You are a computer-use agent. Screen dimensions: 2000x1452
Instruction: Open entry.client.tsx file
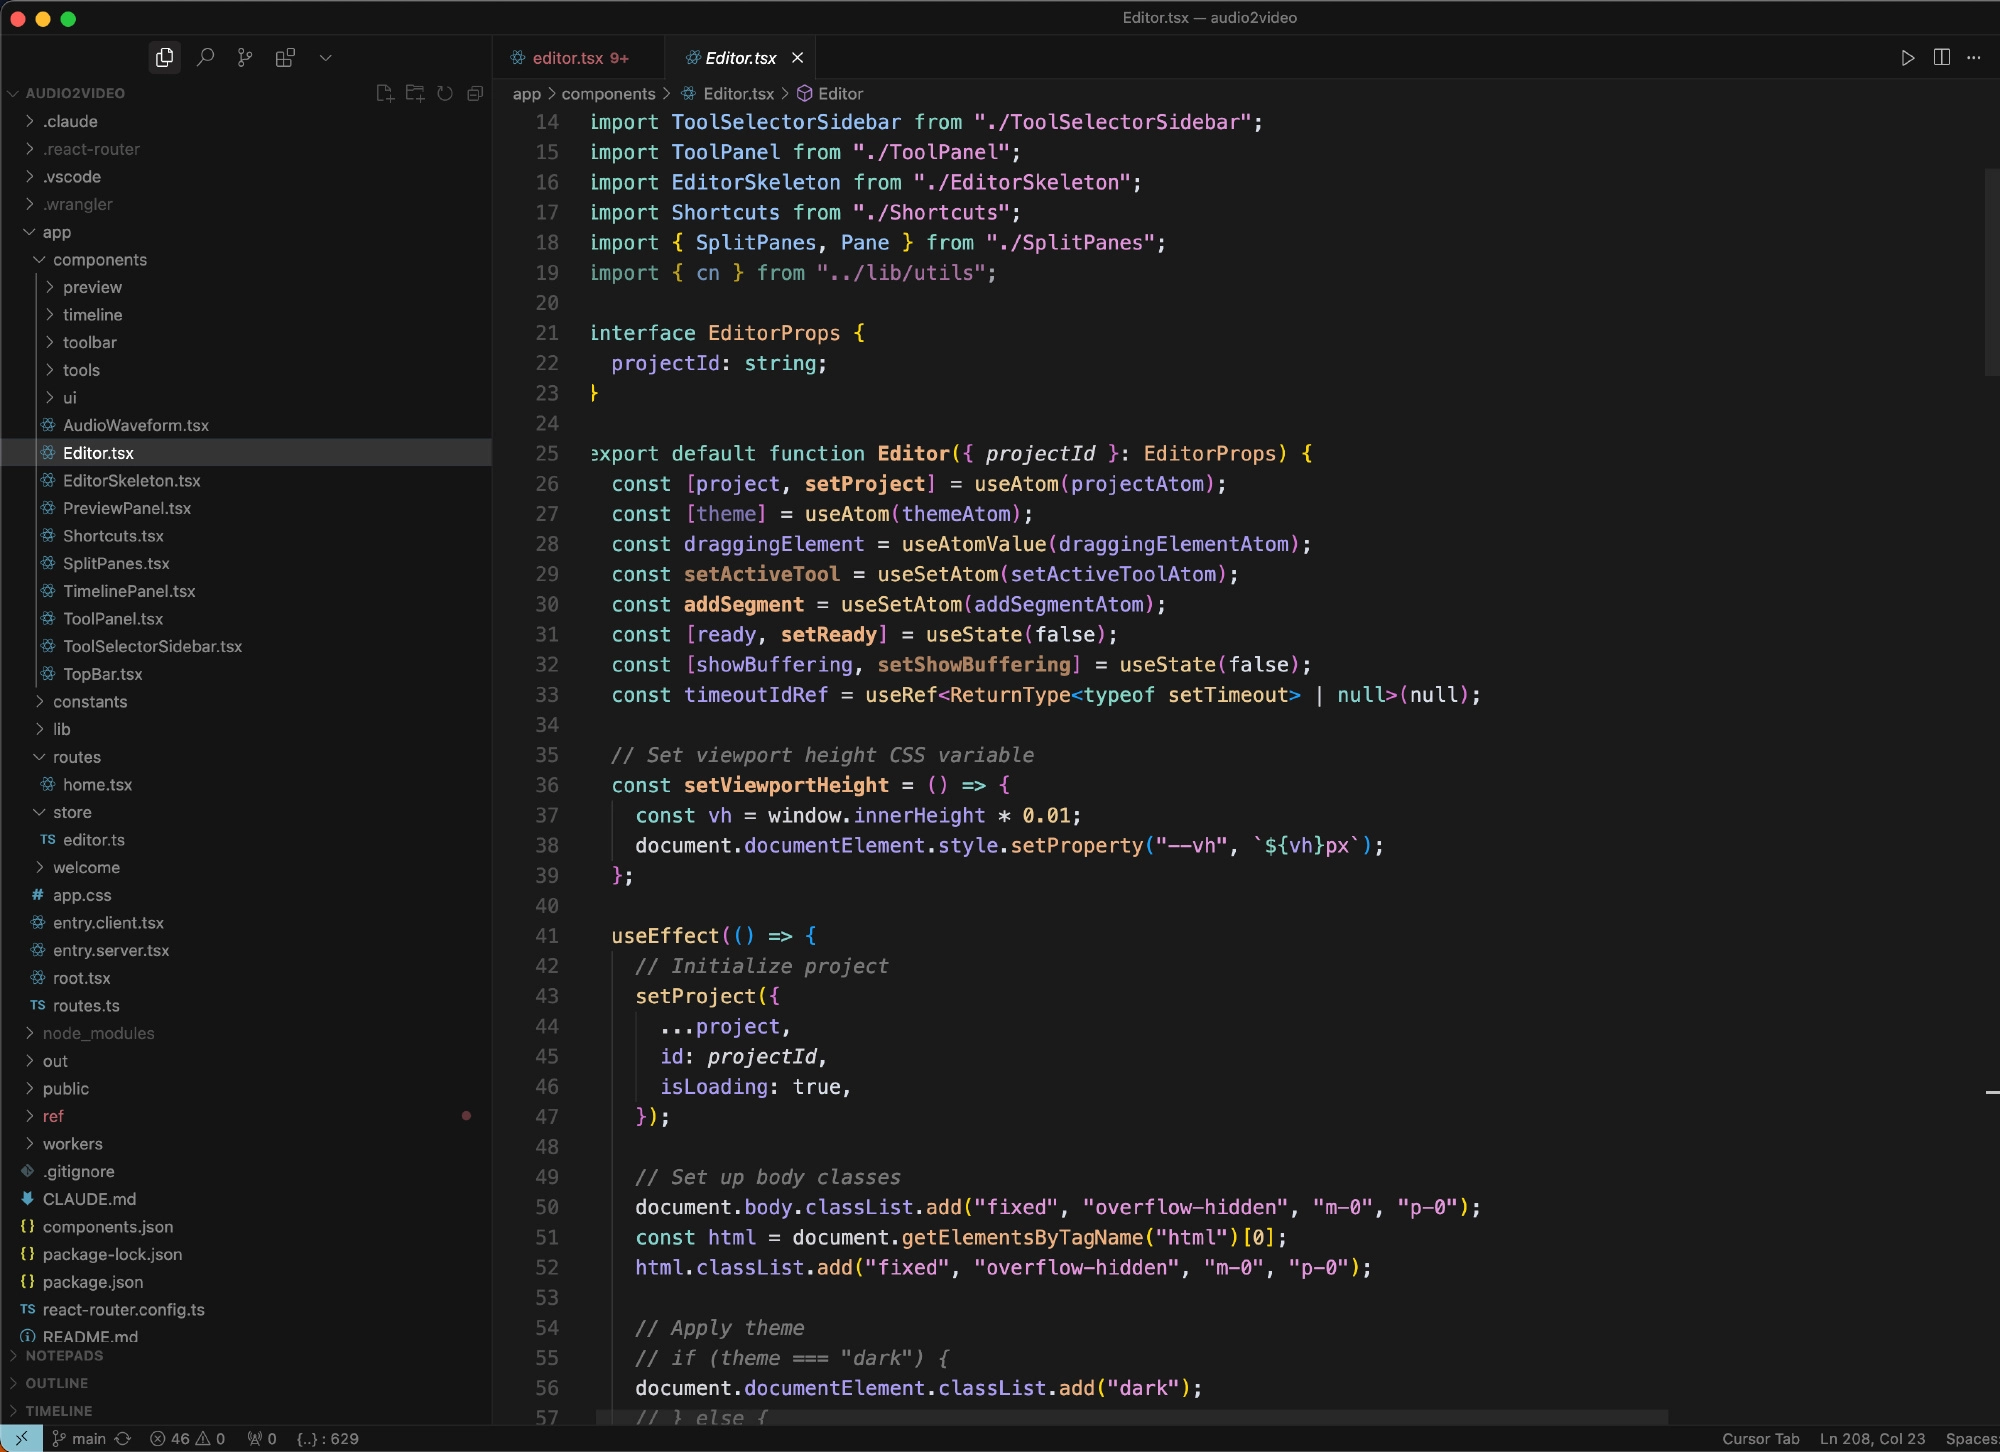click(x=108, y=922)
